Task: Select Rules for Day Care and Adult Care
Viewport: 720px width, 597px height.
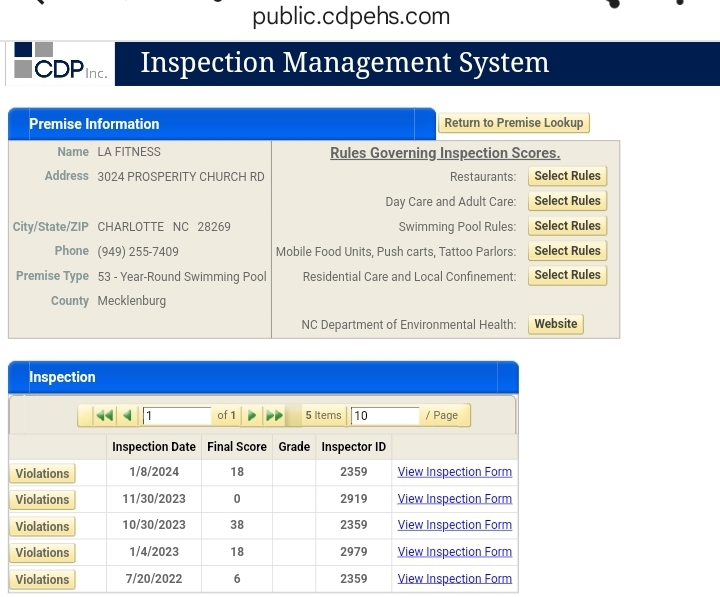Action: pyautogui.click(x=567, y=201)
